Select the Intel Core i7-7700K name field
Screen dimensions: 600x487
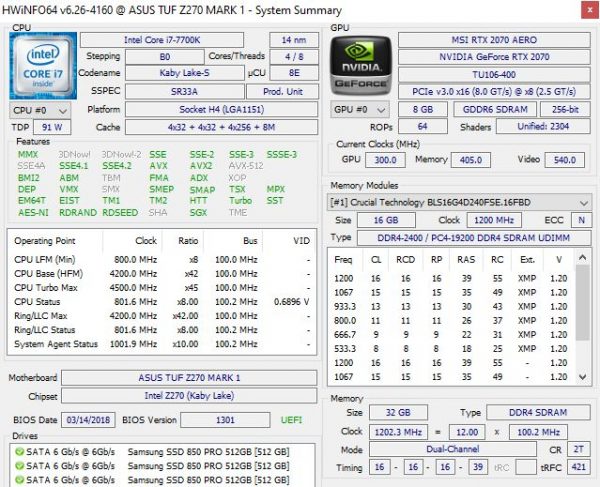[x=162, y=40]
